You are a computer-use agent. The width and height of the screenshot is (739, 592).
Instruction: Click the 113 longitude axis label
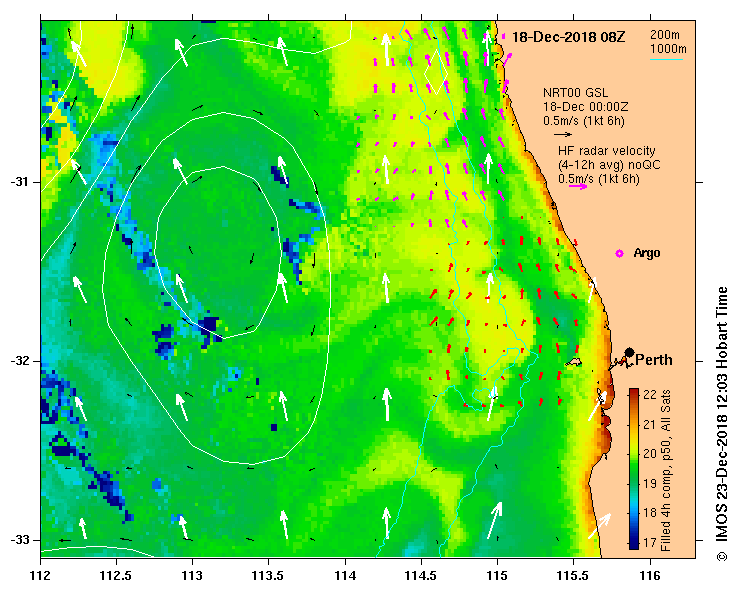click(193, 576)
